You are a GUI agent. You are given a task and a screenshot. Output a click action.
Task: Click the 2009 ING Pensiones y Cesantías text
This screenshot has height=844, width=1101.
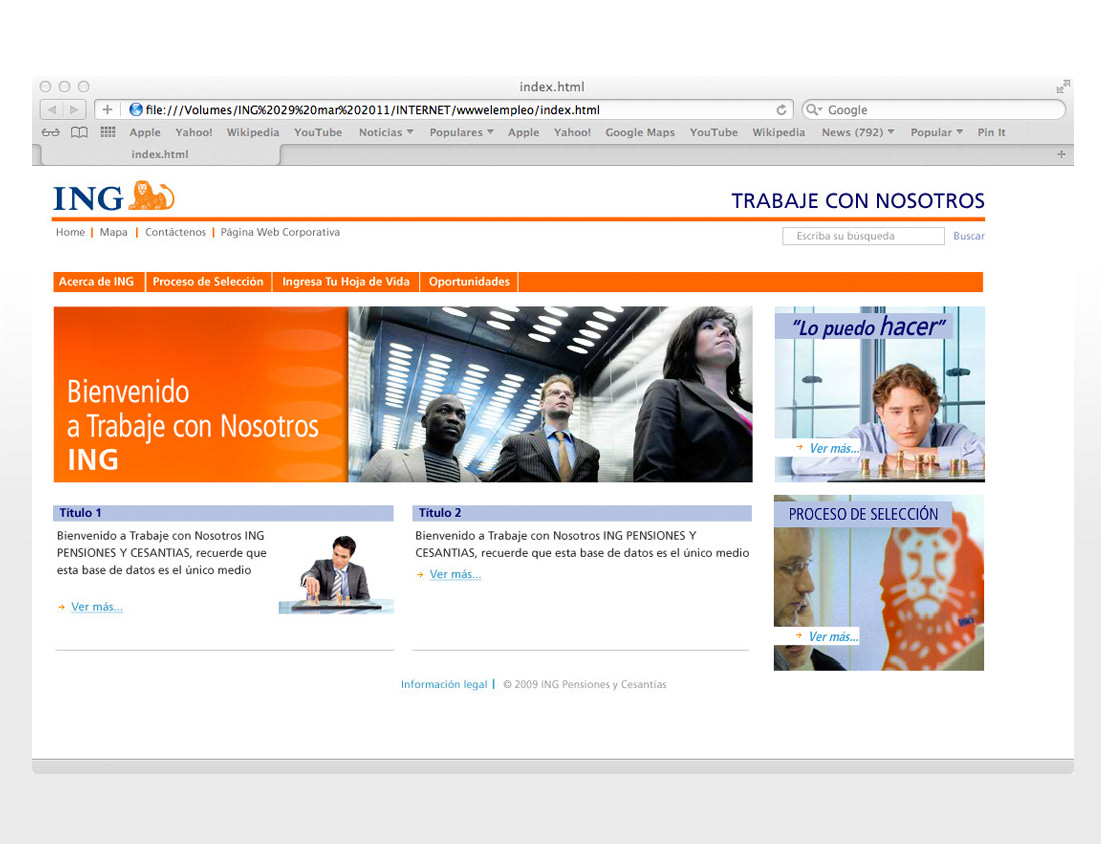tap(585, 684)
